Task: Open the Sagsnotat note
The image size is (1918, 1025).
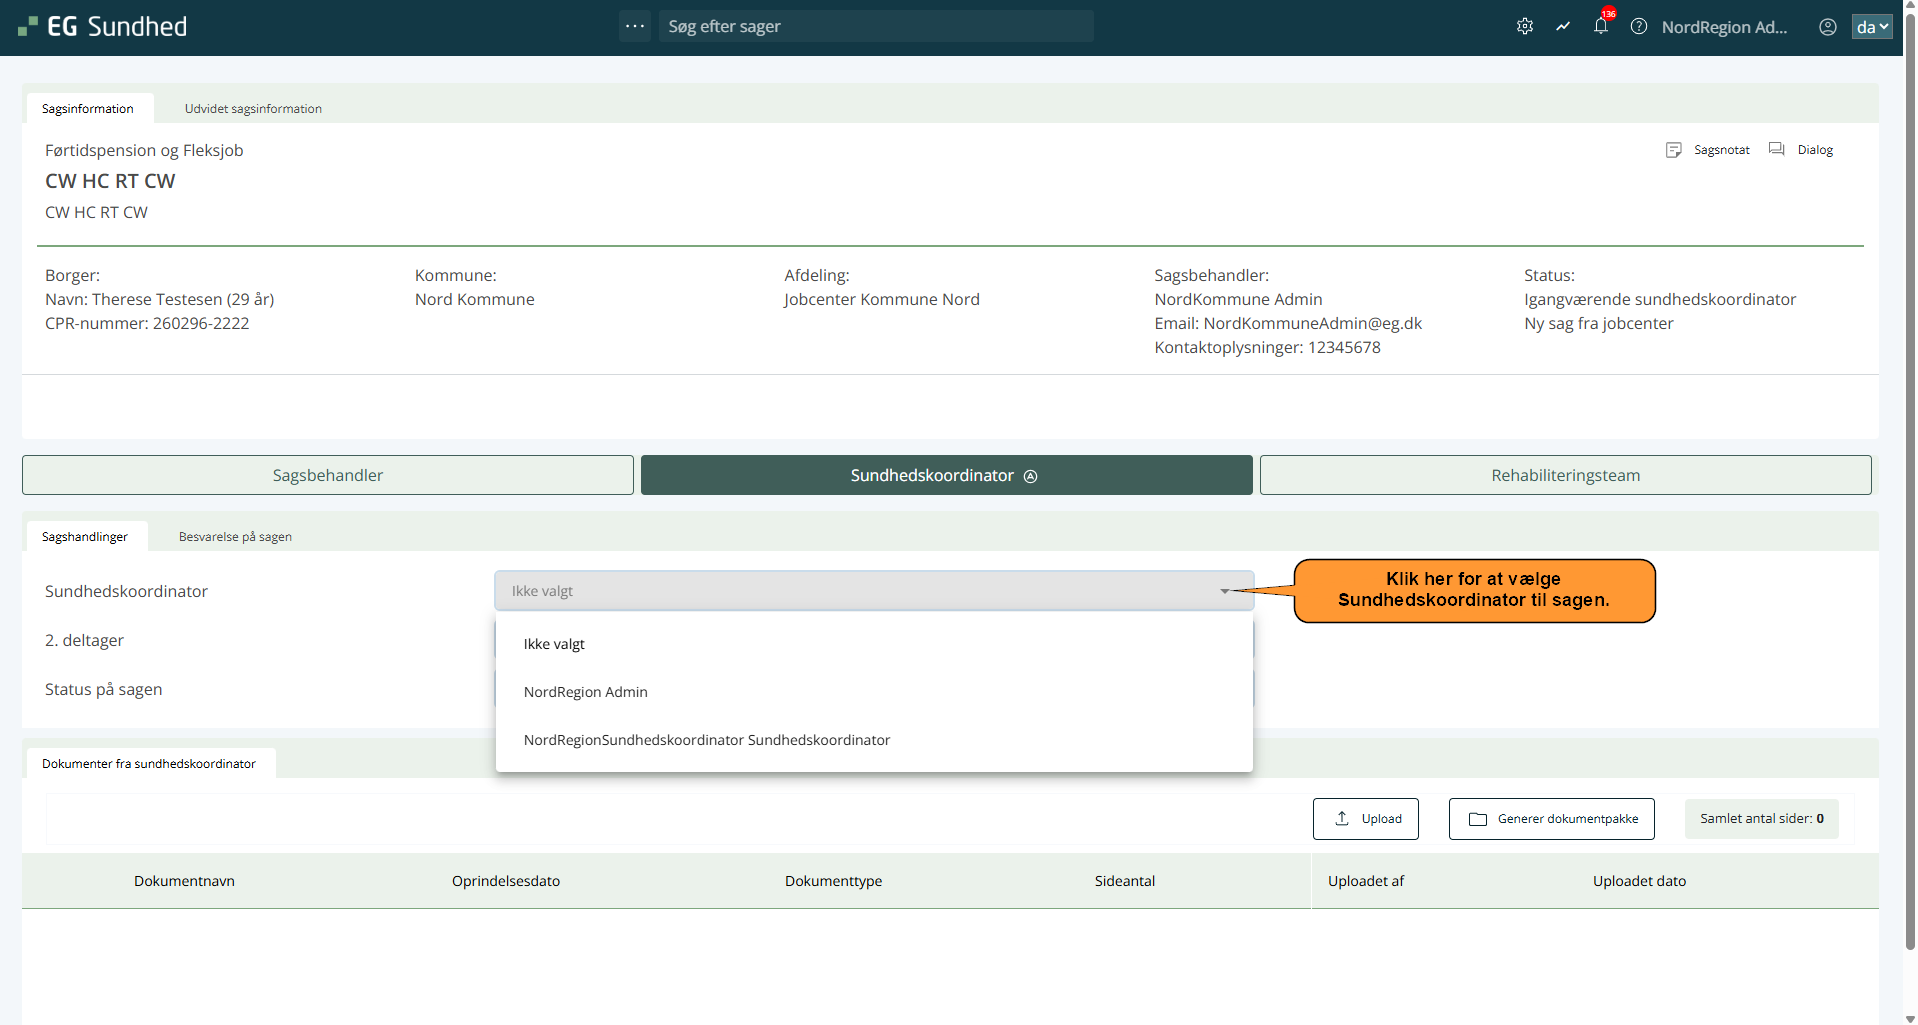Action: pos(1708,150)
